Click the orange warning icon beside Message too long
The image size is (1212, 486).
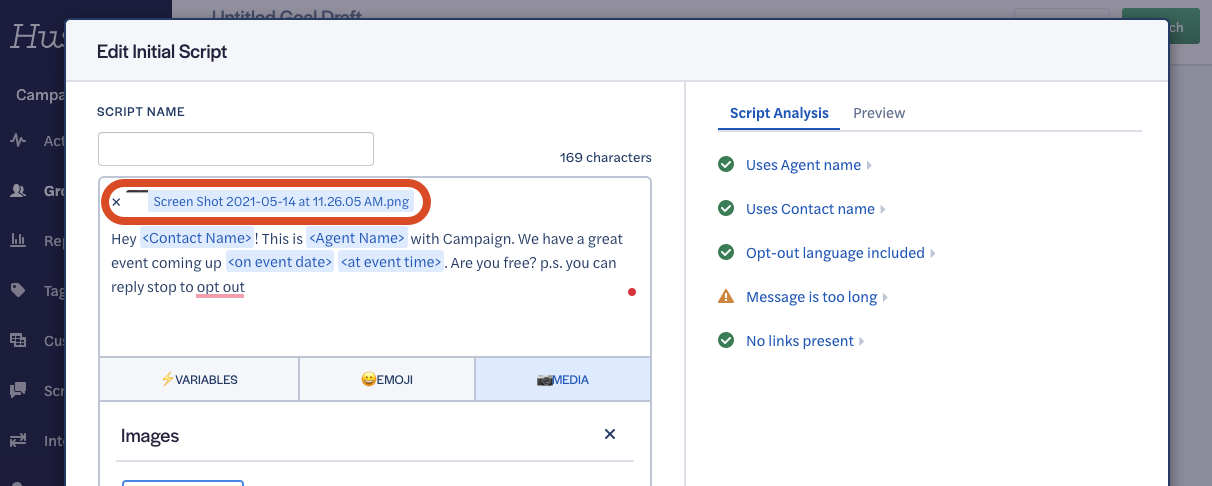pyautogui.click(x=726, y=297)
